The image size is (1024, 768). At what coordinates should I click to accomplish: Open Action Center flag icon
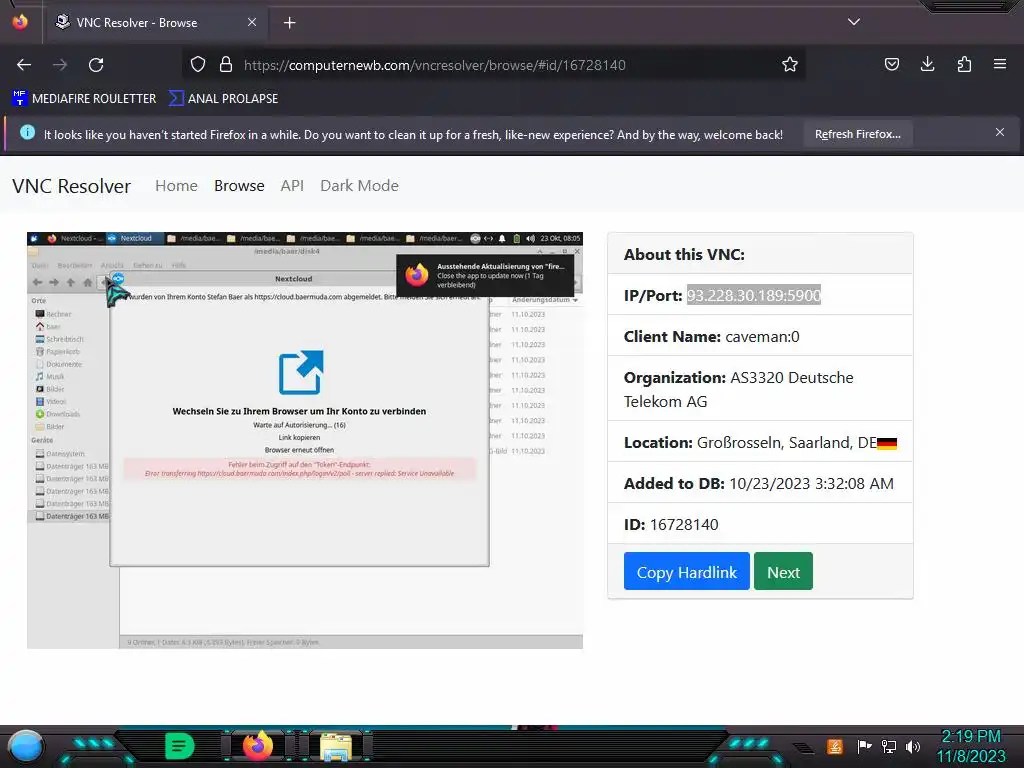(x=864, y=746)
